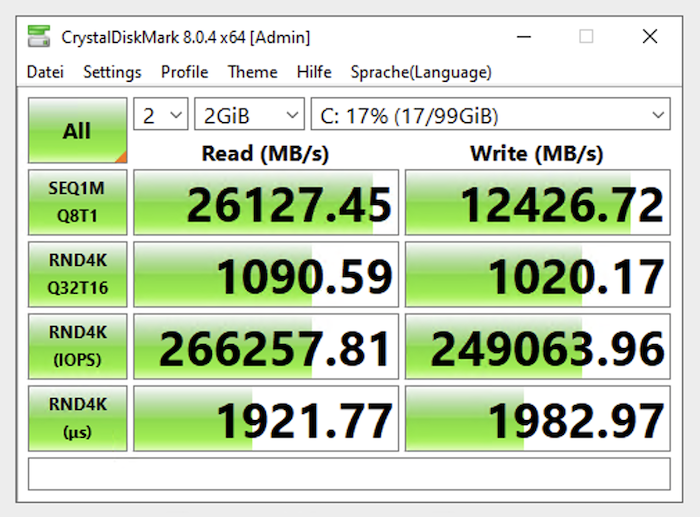Select the RND4K read result 1090.59
Image resolution: width=700 pixels, height=517 pixels.
click(x=266, y=274)
